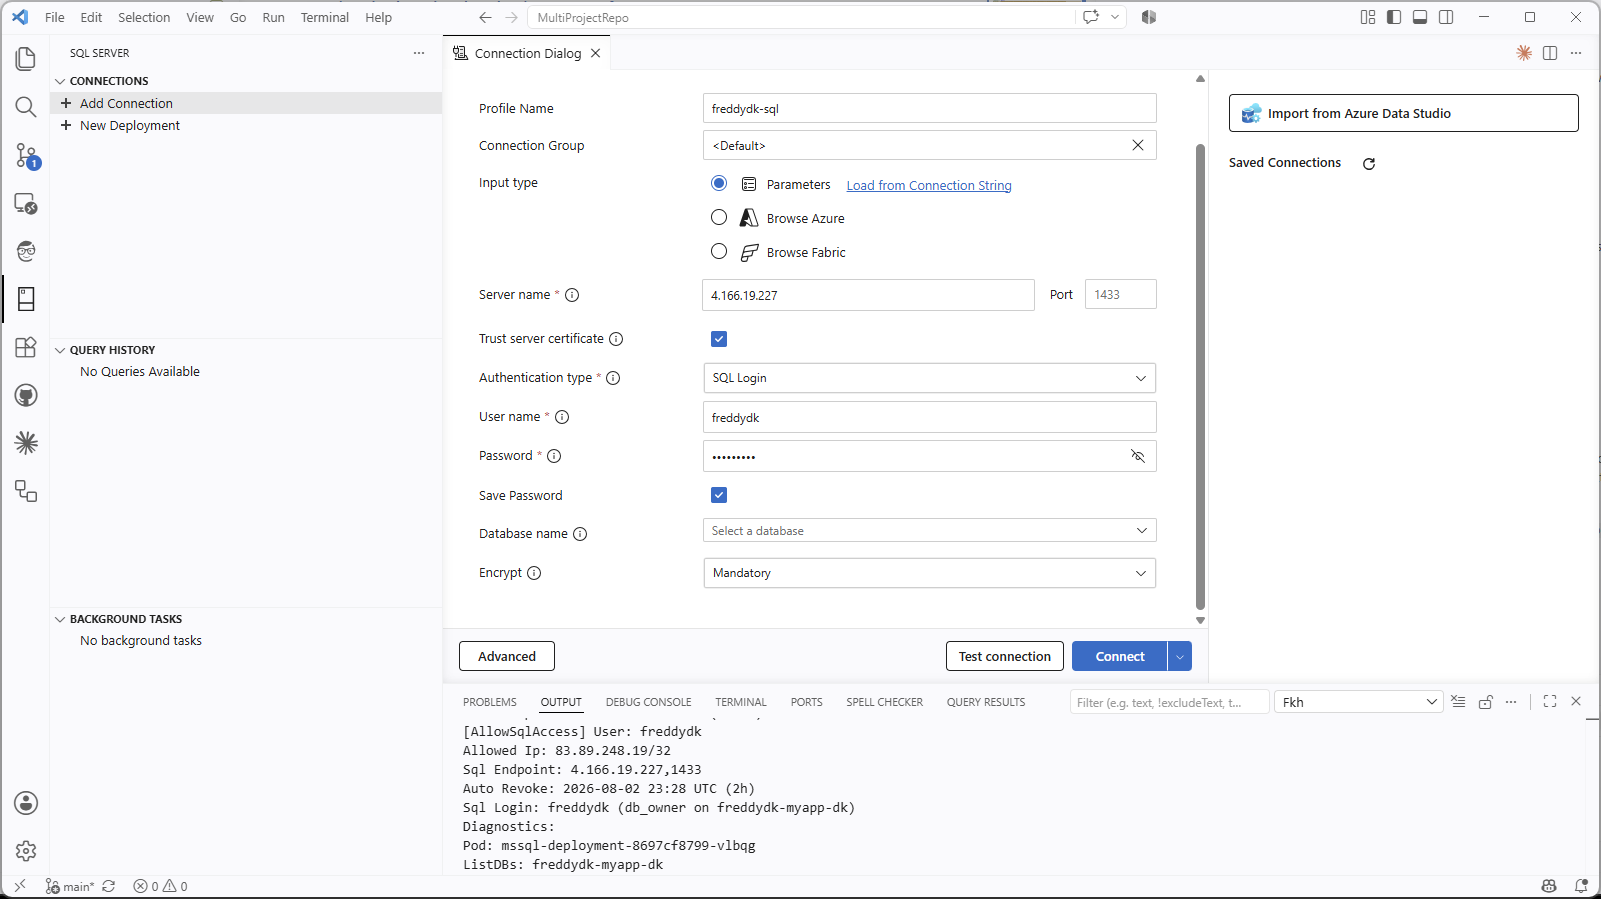Switch to the PROBLEMS tab
The width and height of the screenshot is (1601, 899).
tap(490, 702)
